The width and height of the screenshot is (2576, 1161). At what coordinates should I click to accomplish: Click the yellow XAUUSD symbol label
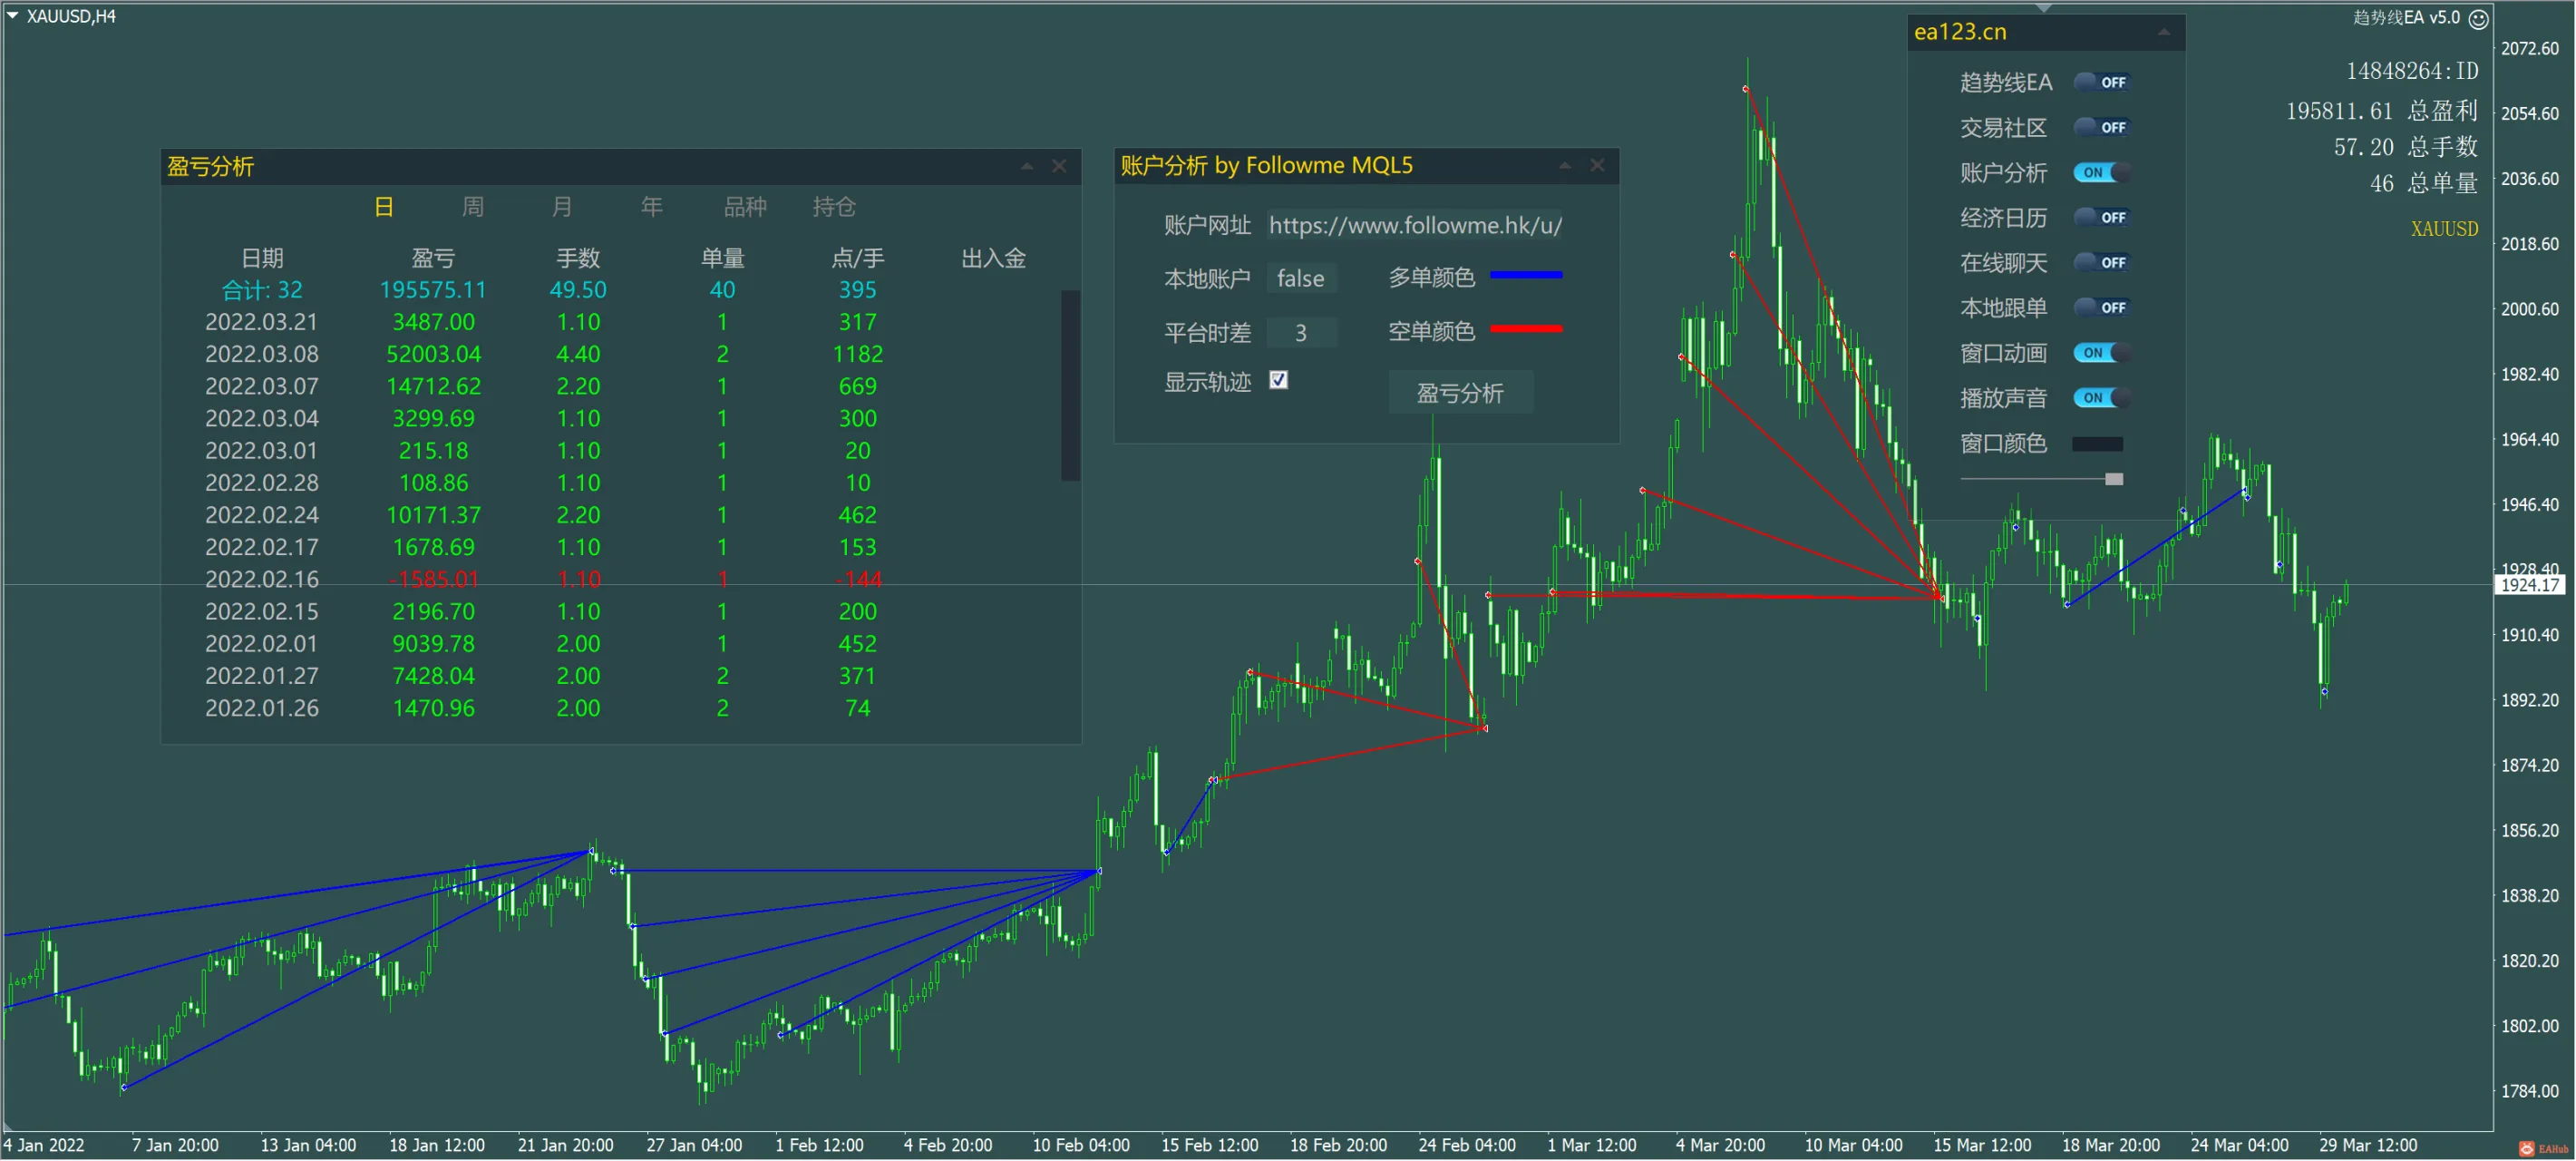(x=2444, y=229)
